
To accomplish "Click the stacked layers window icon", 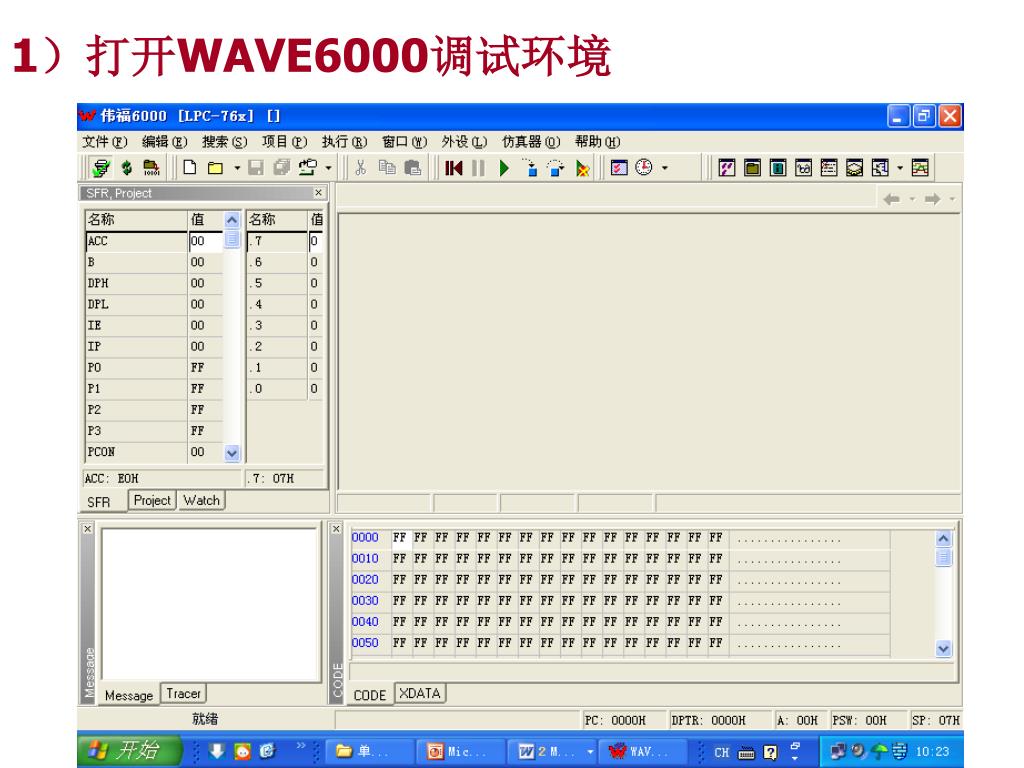I will (x=854, y=168).
